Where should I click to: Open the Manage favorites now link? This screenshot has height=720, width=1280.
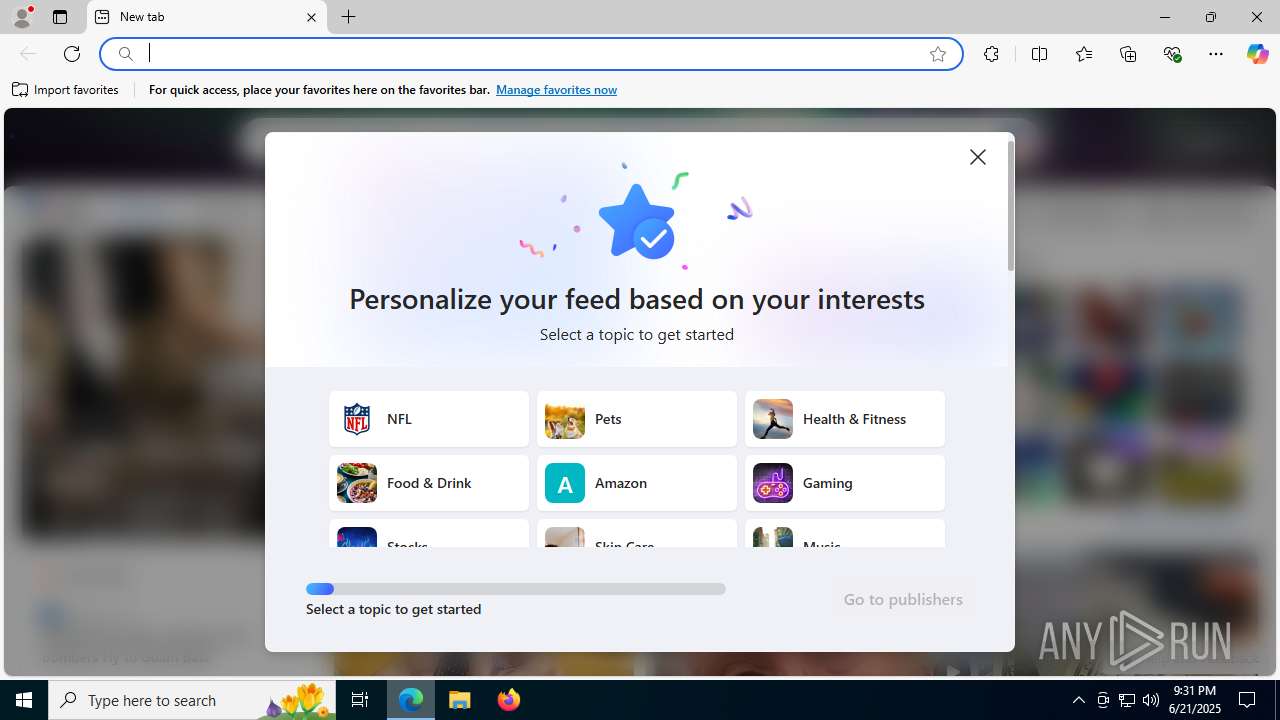tap(556, 90)
